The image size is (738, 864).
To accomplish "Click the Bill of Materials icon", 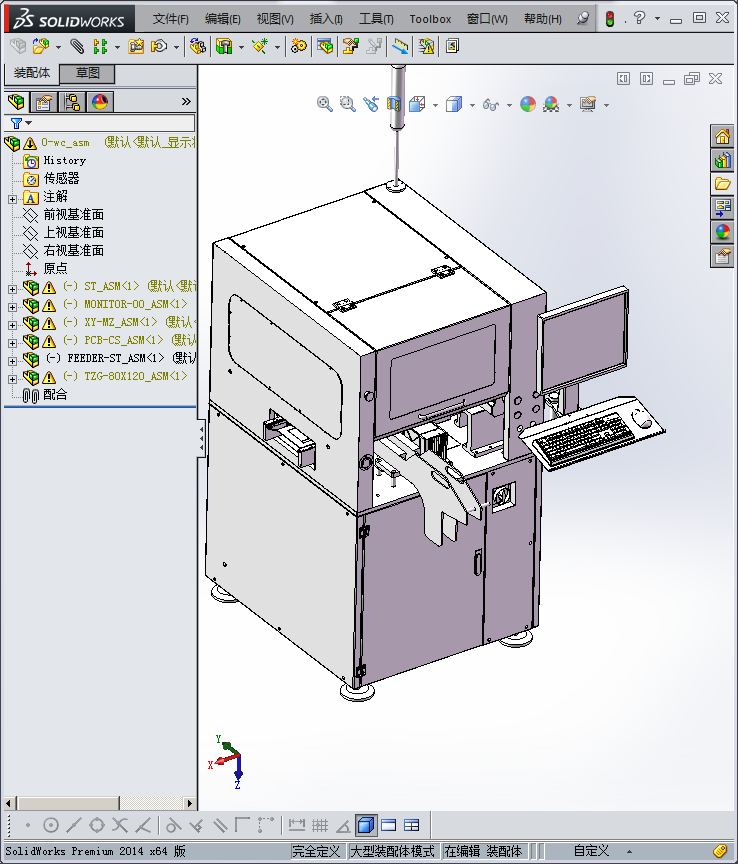I will tap(325, 46).
